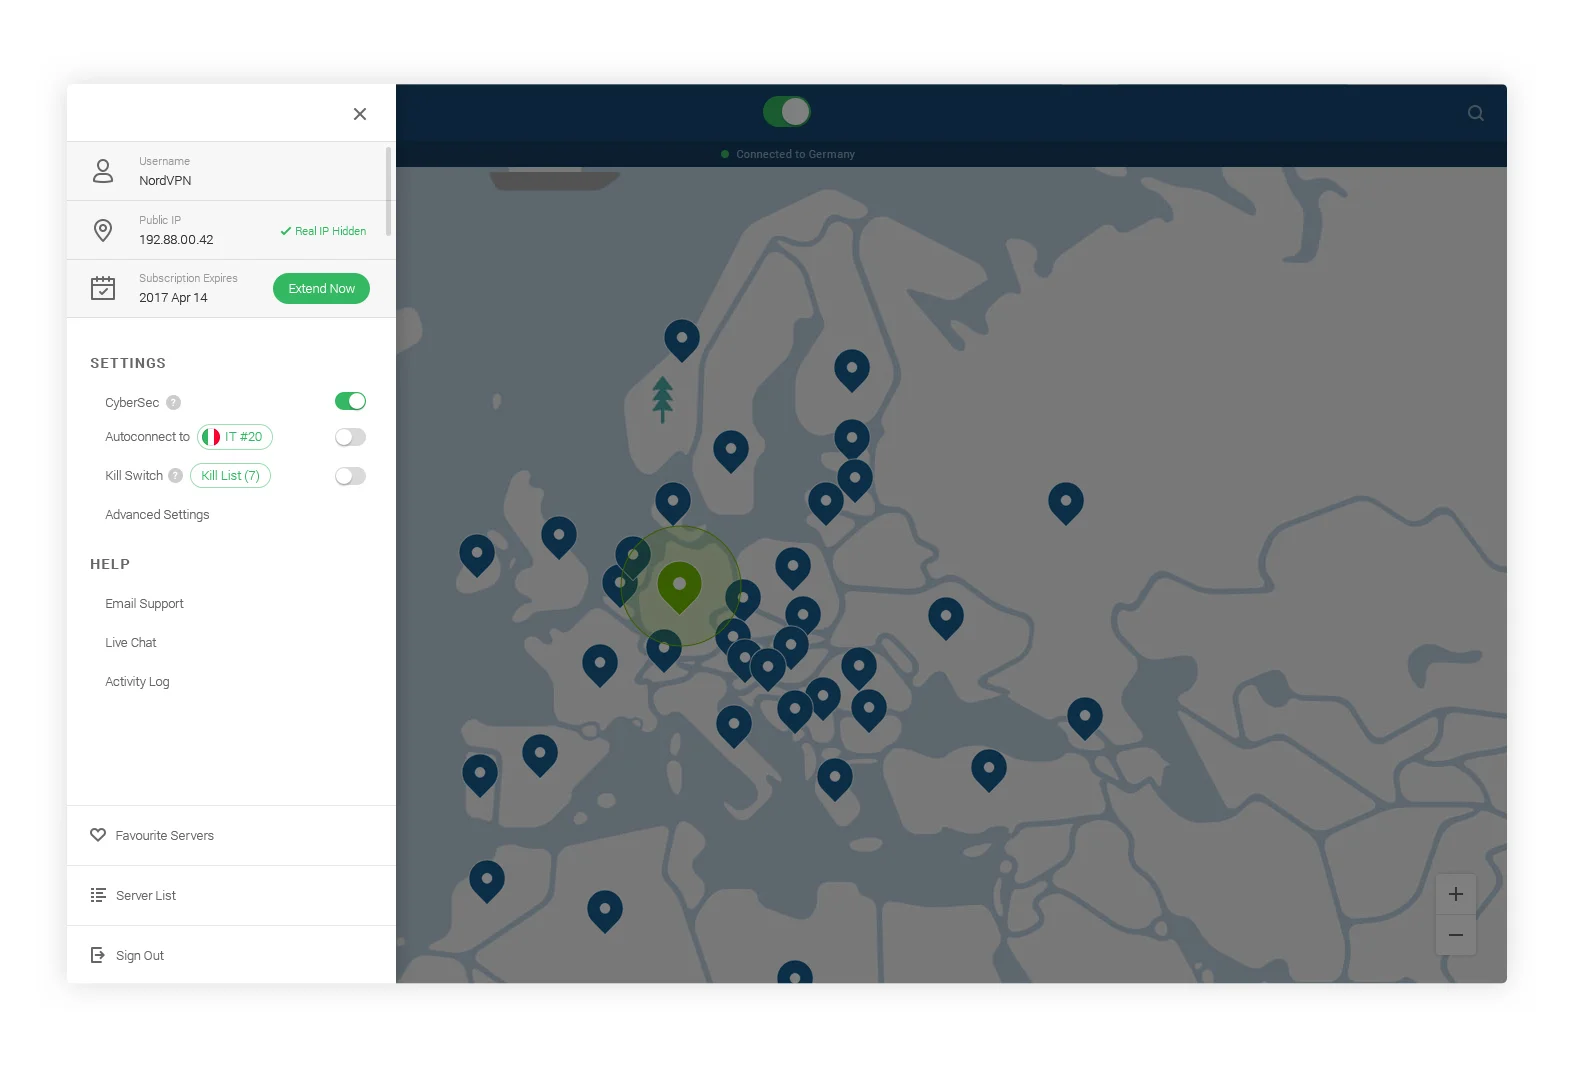Enable the Kill Switch toggle
This screenshot has height=1068, width=1574.
click(350, 476)
